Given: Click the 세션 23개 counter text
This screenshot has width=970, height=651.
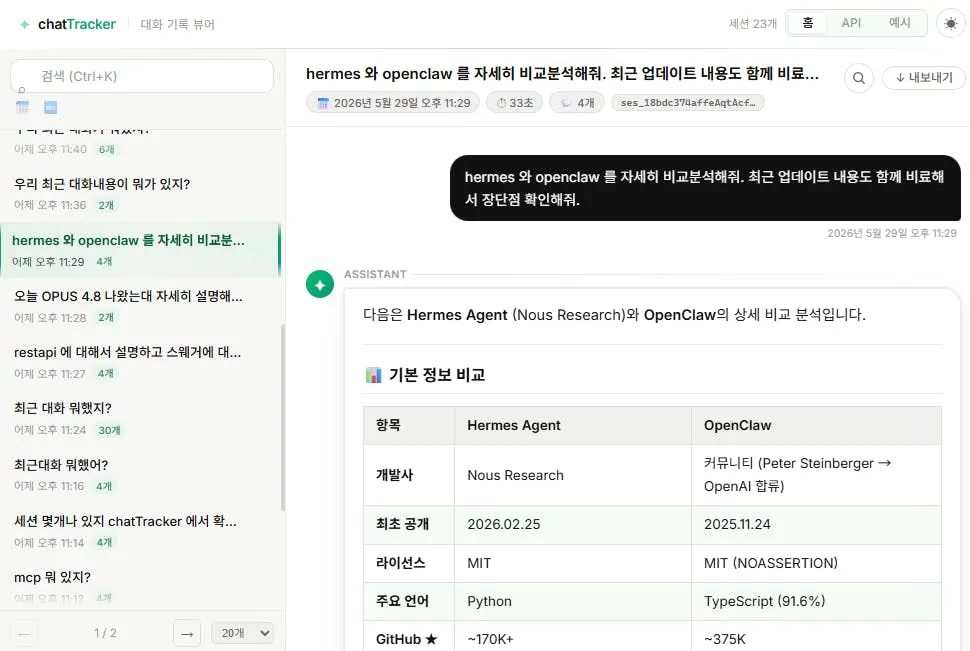Looking at the screenshot, I should pyautogui.click(x=752, y=24).
